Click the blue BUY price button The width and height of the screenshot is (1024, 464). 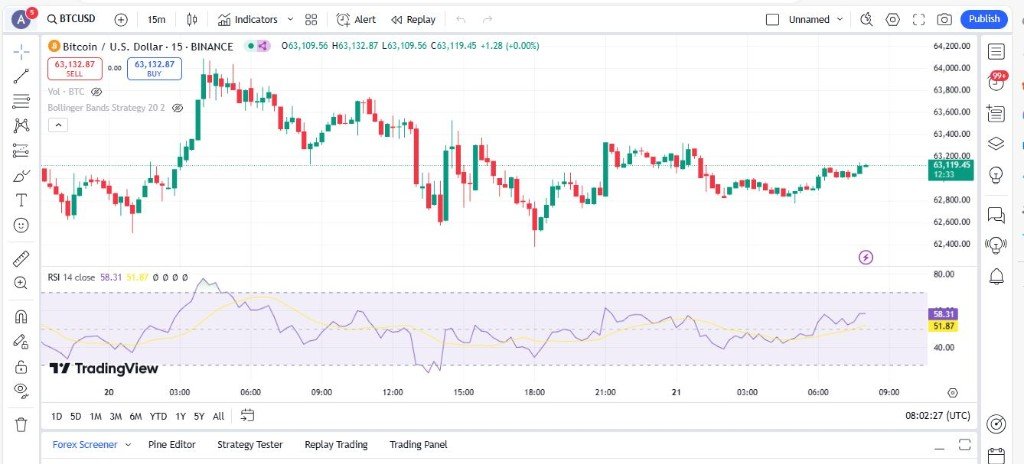pyautogui.click(x=154, y=69)
